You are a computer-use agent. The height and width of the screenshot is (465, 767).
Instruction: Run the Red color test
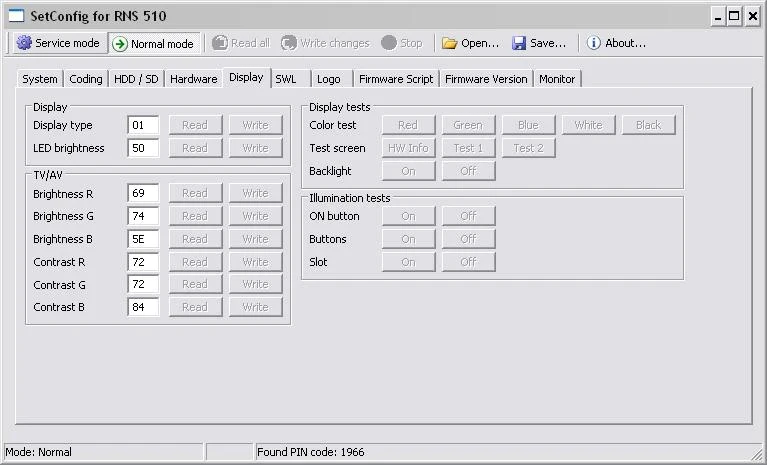[408, 125]
